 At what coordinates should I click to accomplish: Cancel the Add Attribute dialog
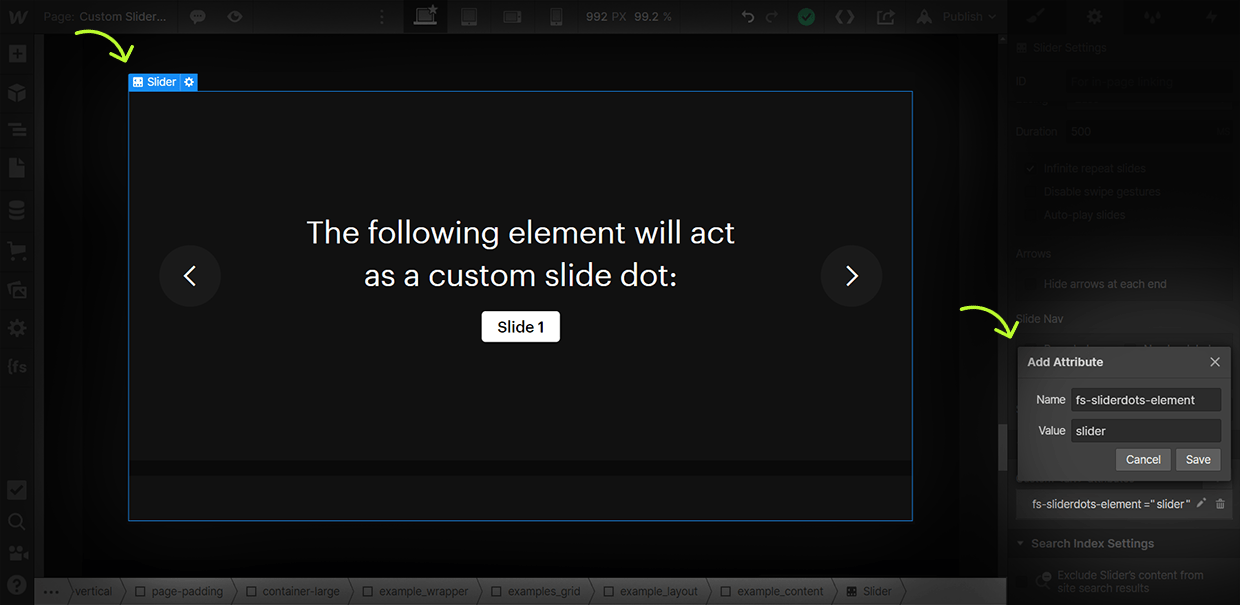[1143, 459]
